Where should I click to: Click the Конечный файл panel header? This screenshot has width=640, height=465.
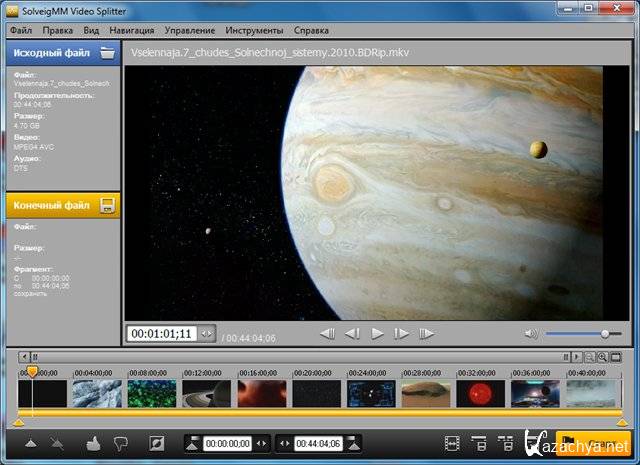pyautogui.click(x=50, y=206)
